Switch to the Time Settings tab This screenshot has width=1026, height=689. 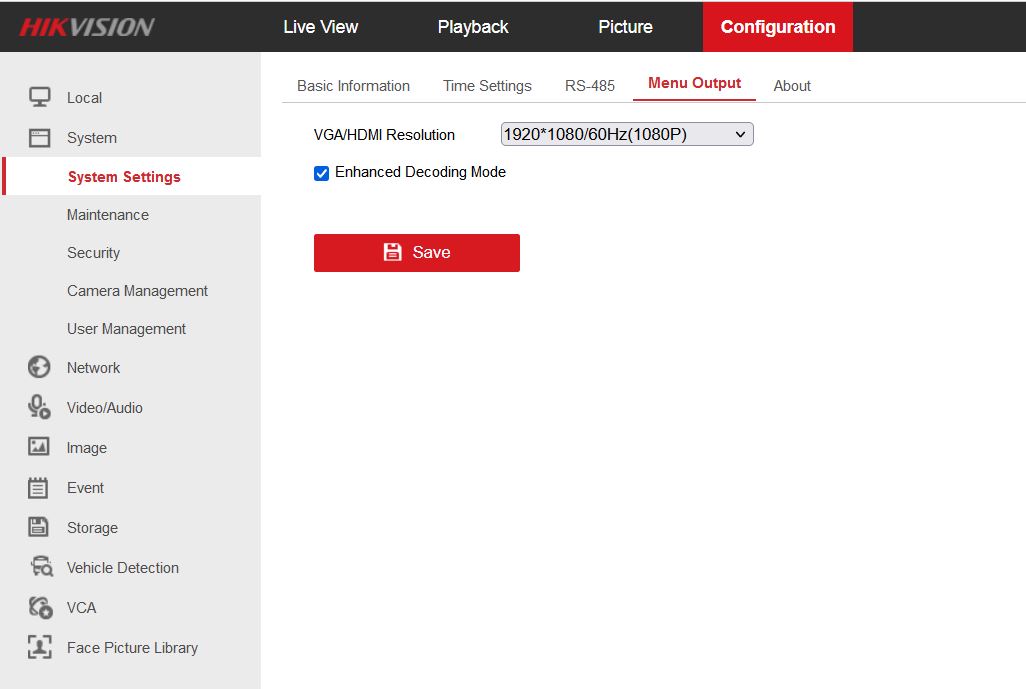487,86
